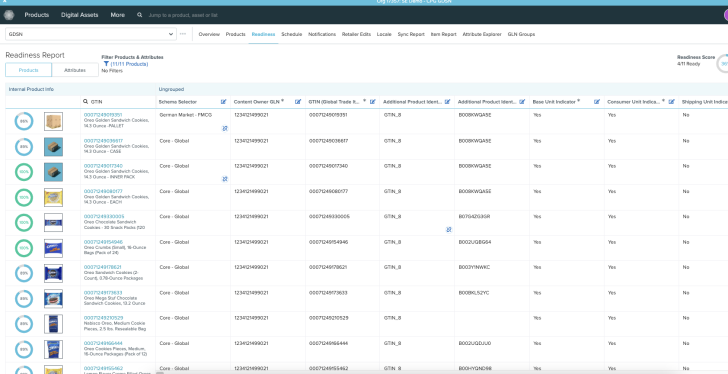
Task: Click edit icon for Content Owner GLN column
Action: [x=298, y=102]
